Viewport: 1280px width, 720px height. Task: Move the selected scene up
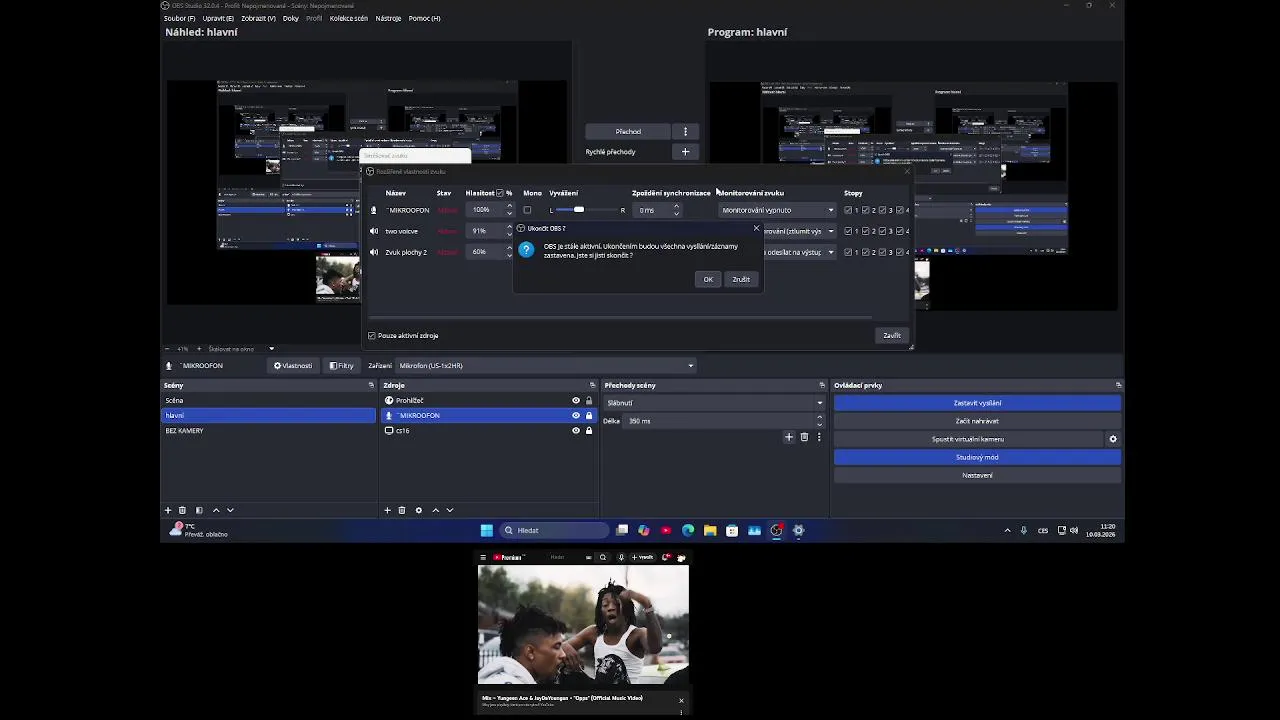coord(216,510)
